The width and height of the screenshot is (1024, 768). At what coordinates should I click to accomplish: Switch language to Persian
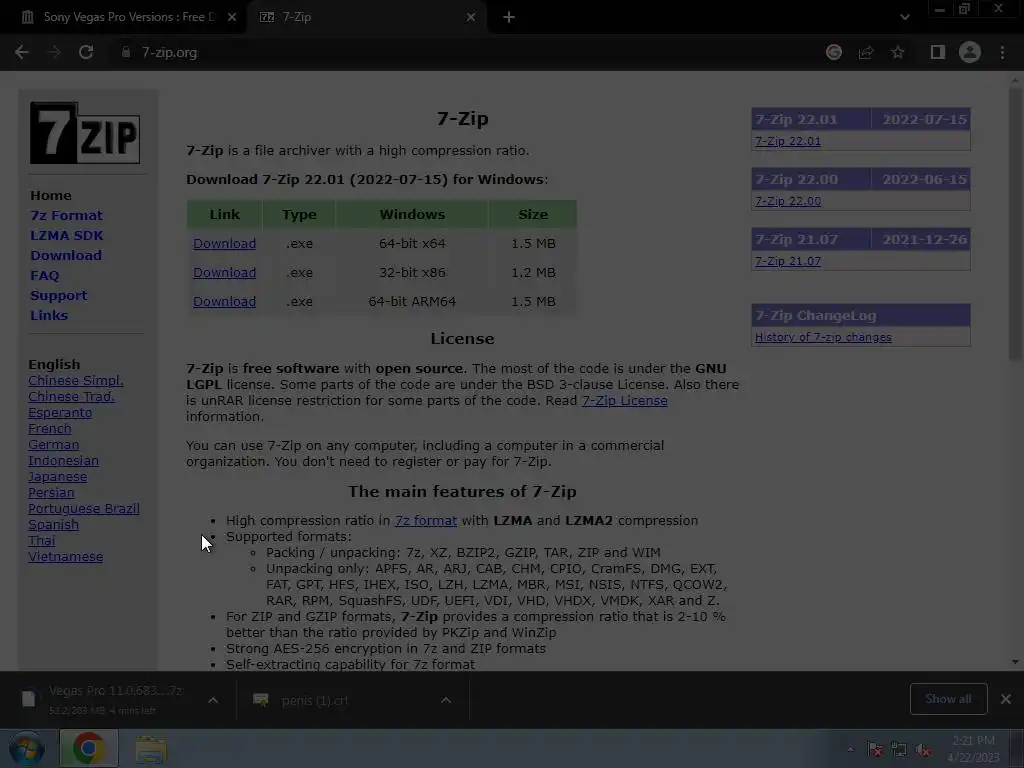(x=51, y=492)
